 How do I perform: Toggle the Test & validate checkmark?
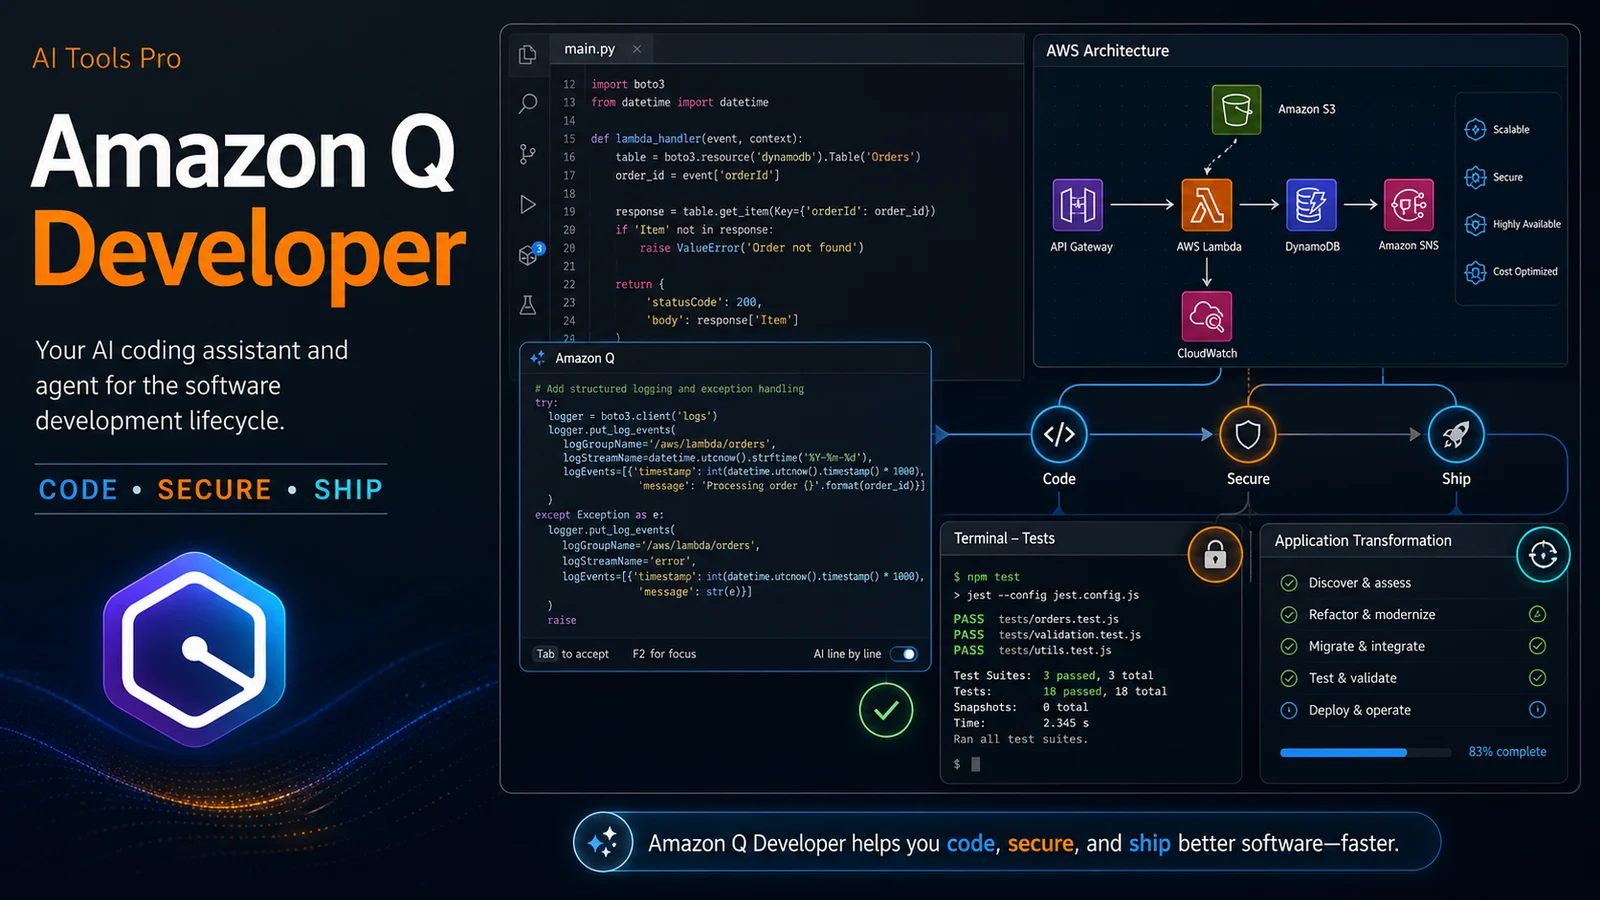[x=1290, y=678]
